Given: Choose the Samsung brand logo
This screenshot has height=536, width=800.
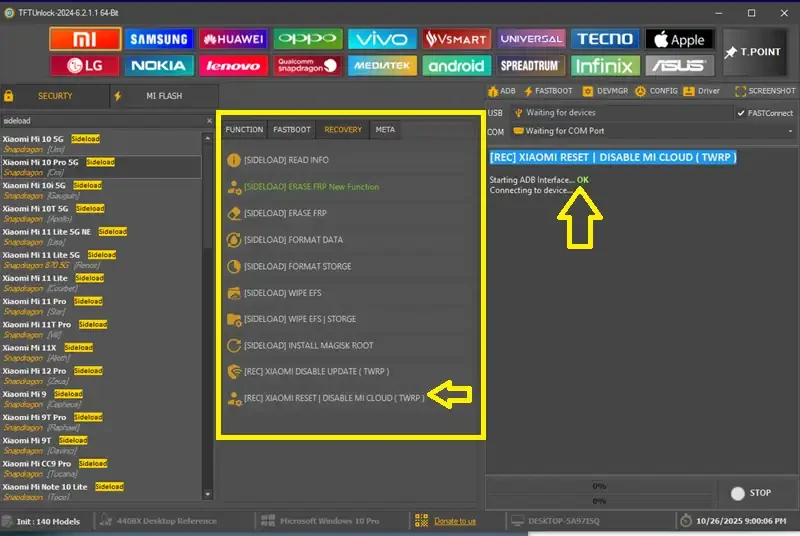Looking at the screenshot, I should pyautogui.click(x=160, y=39).
